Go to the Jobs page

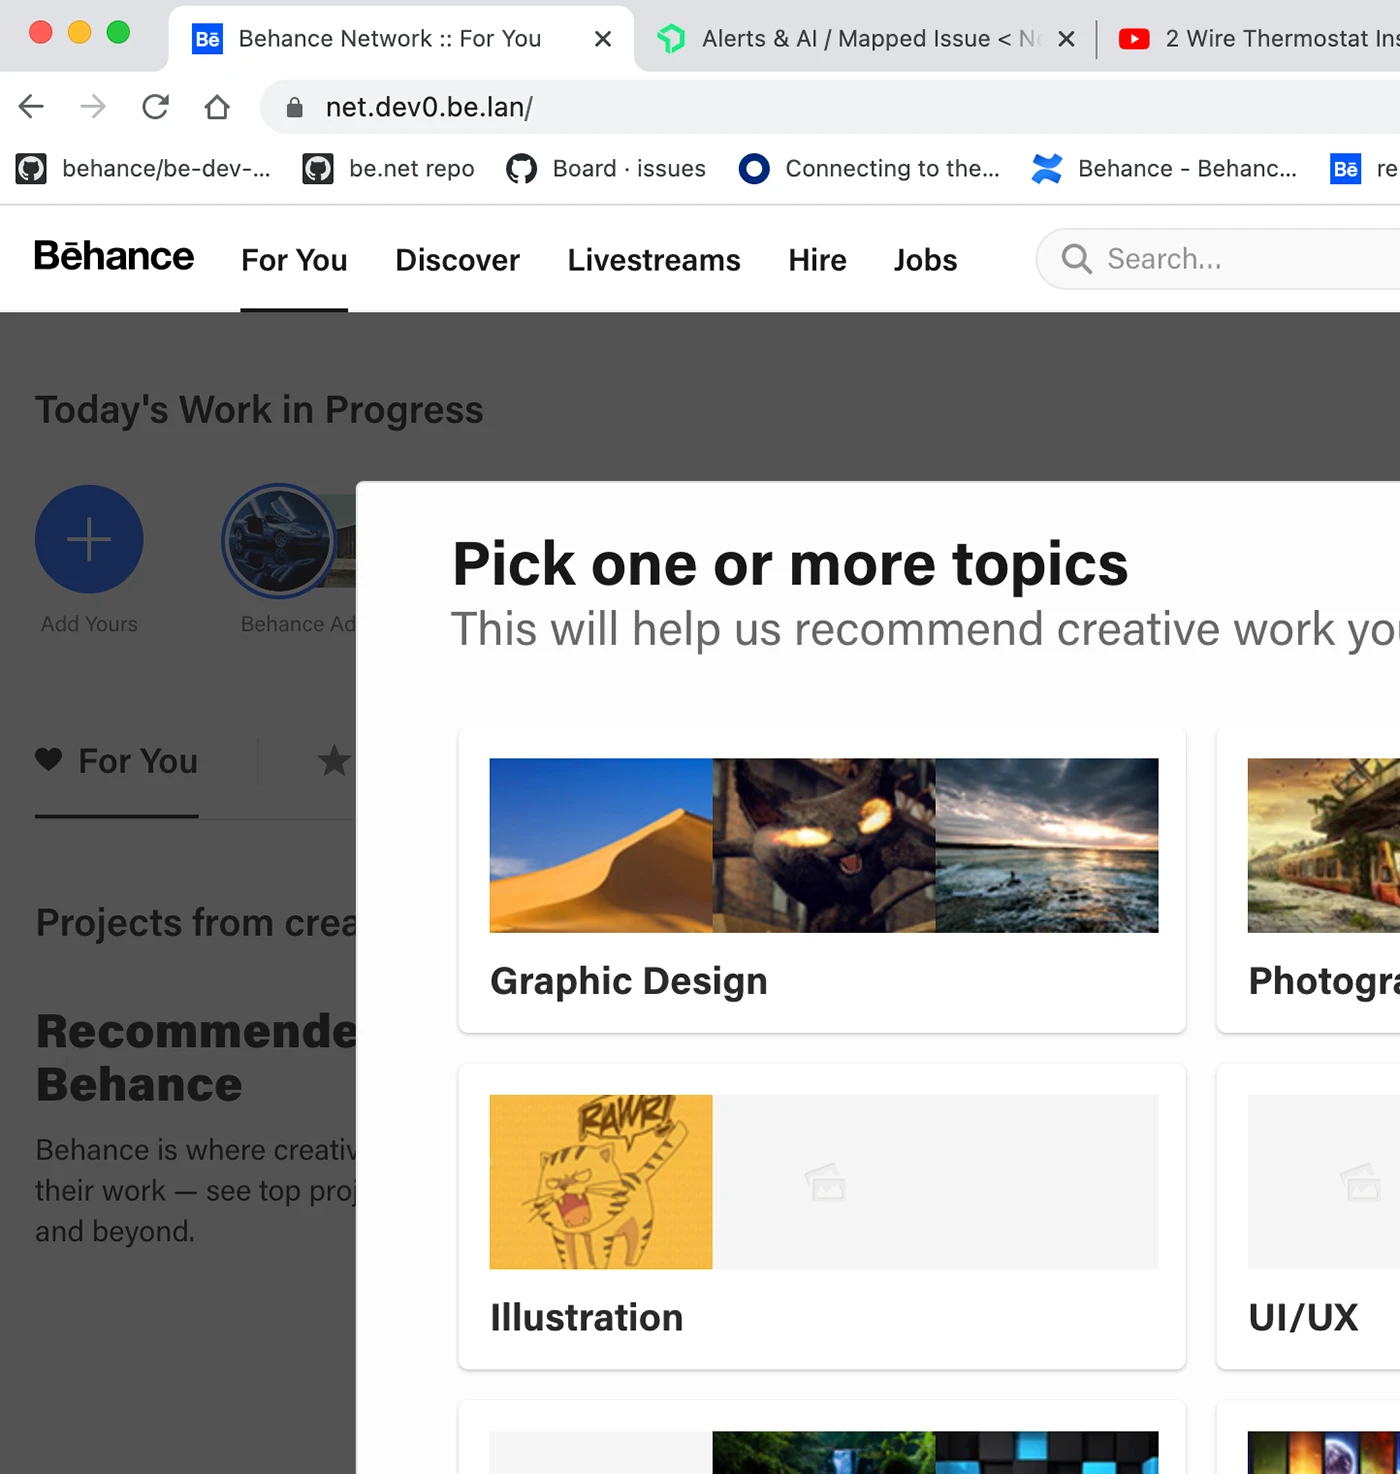pyautogui.click(x=925, y=260)
